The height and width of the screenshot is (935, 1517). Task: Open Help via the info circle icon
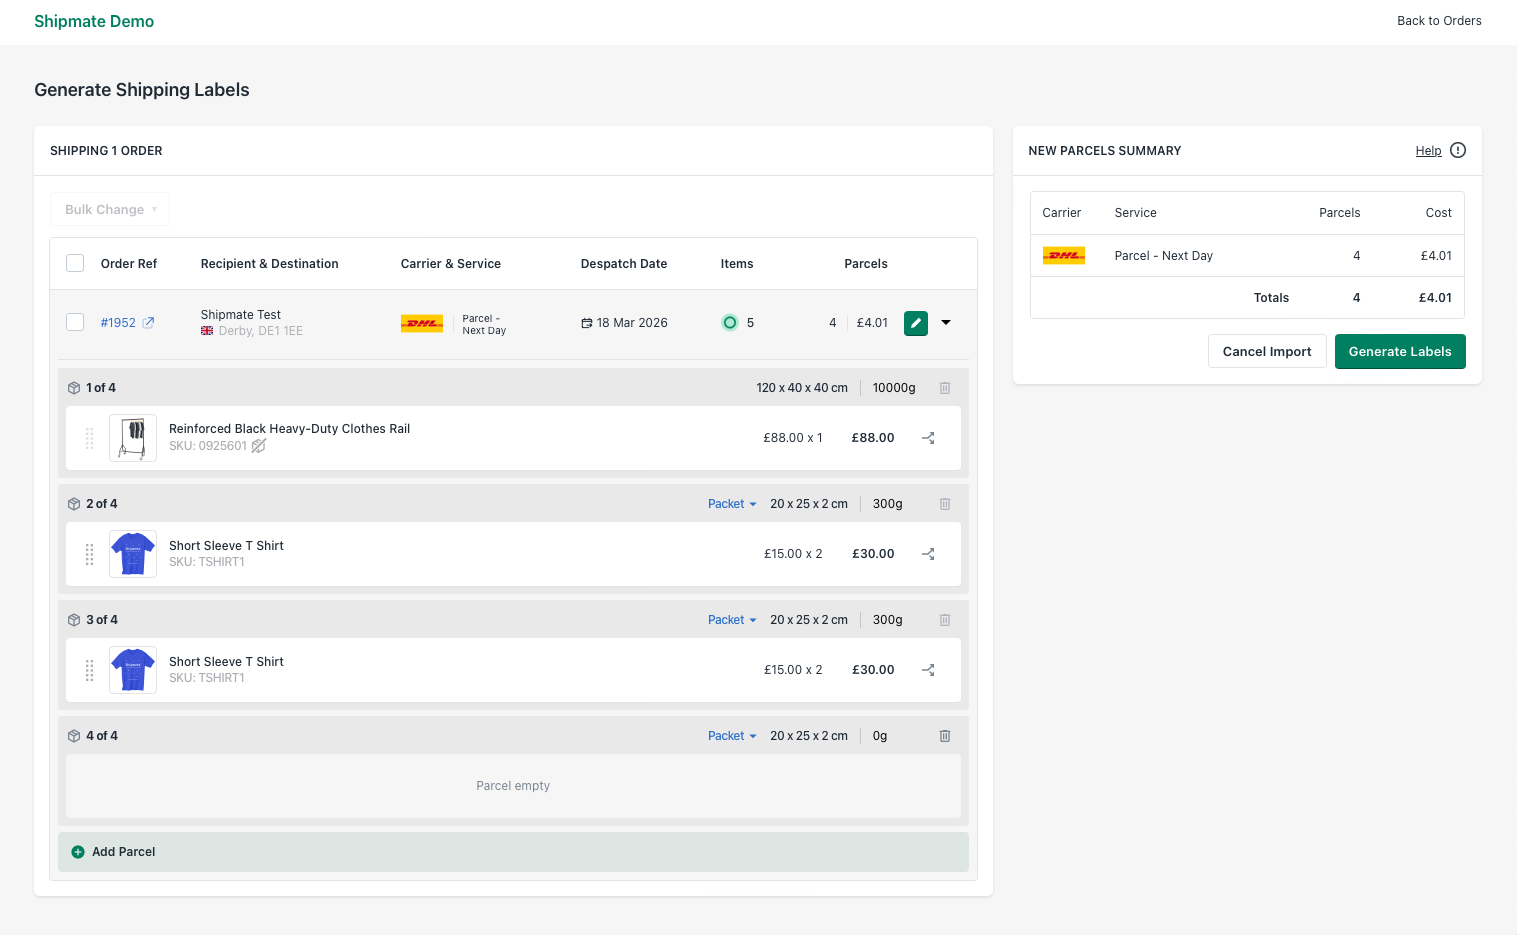(x=1457, y=150)
